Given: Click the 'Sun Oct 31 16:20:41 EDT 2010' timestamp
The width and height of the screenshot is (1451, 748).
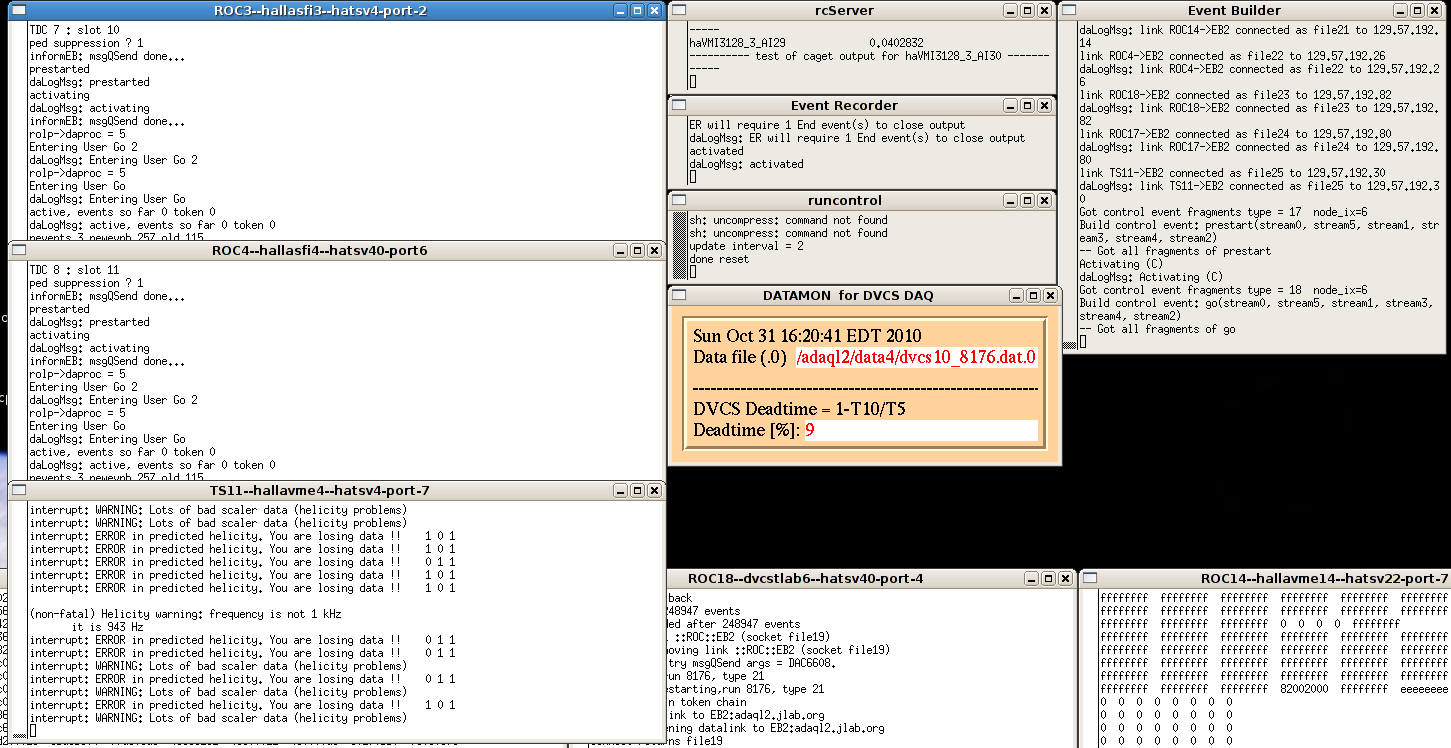Looking at the screenshot, I should click(x=807, y=336).
